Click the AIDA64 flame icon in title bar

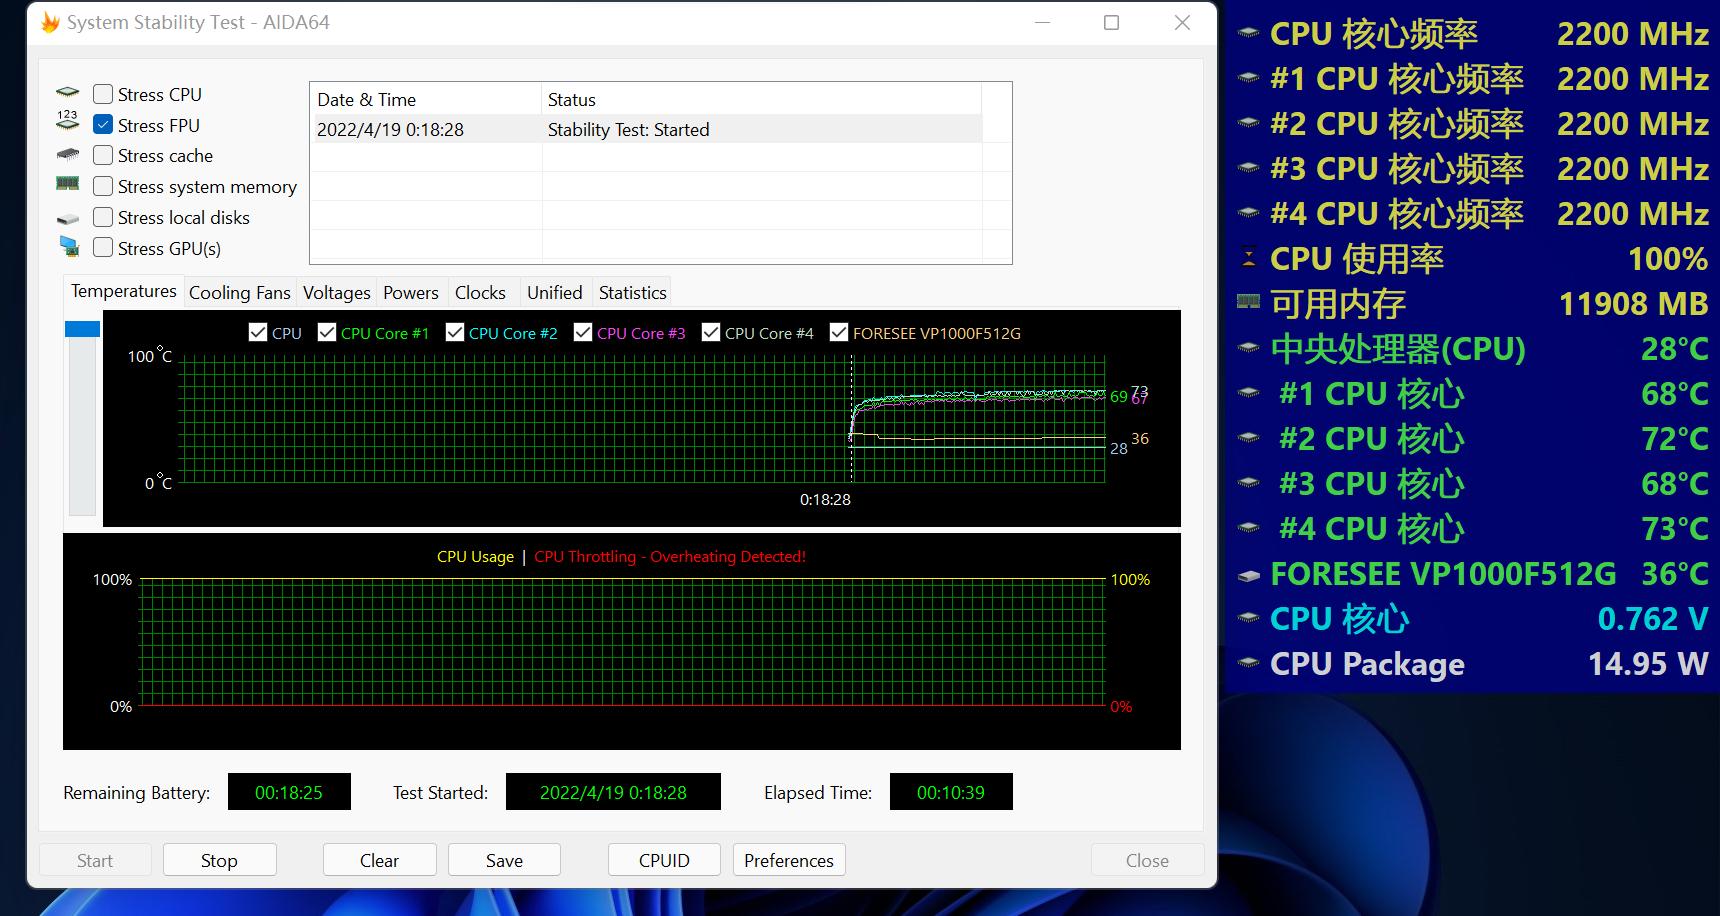49,22
